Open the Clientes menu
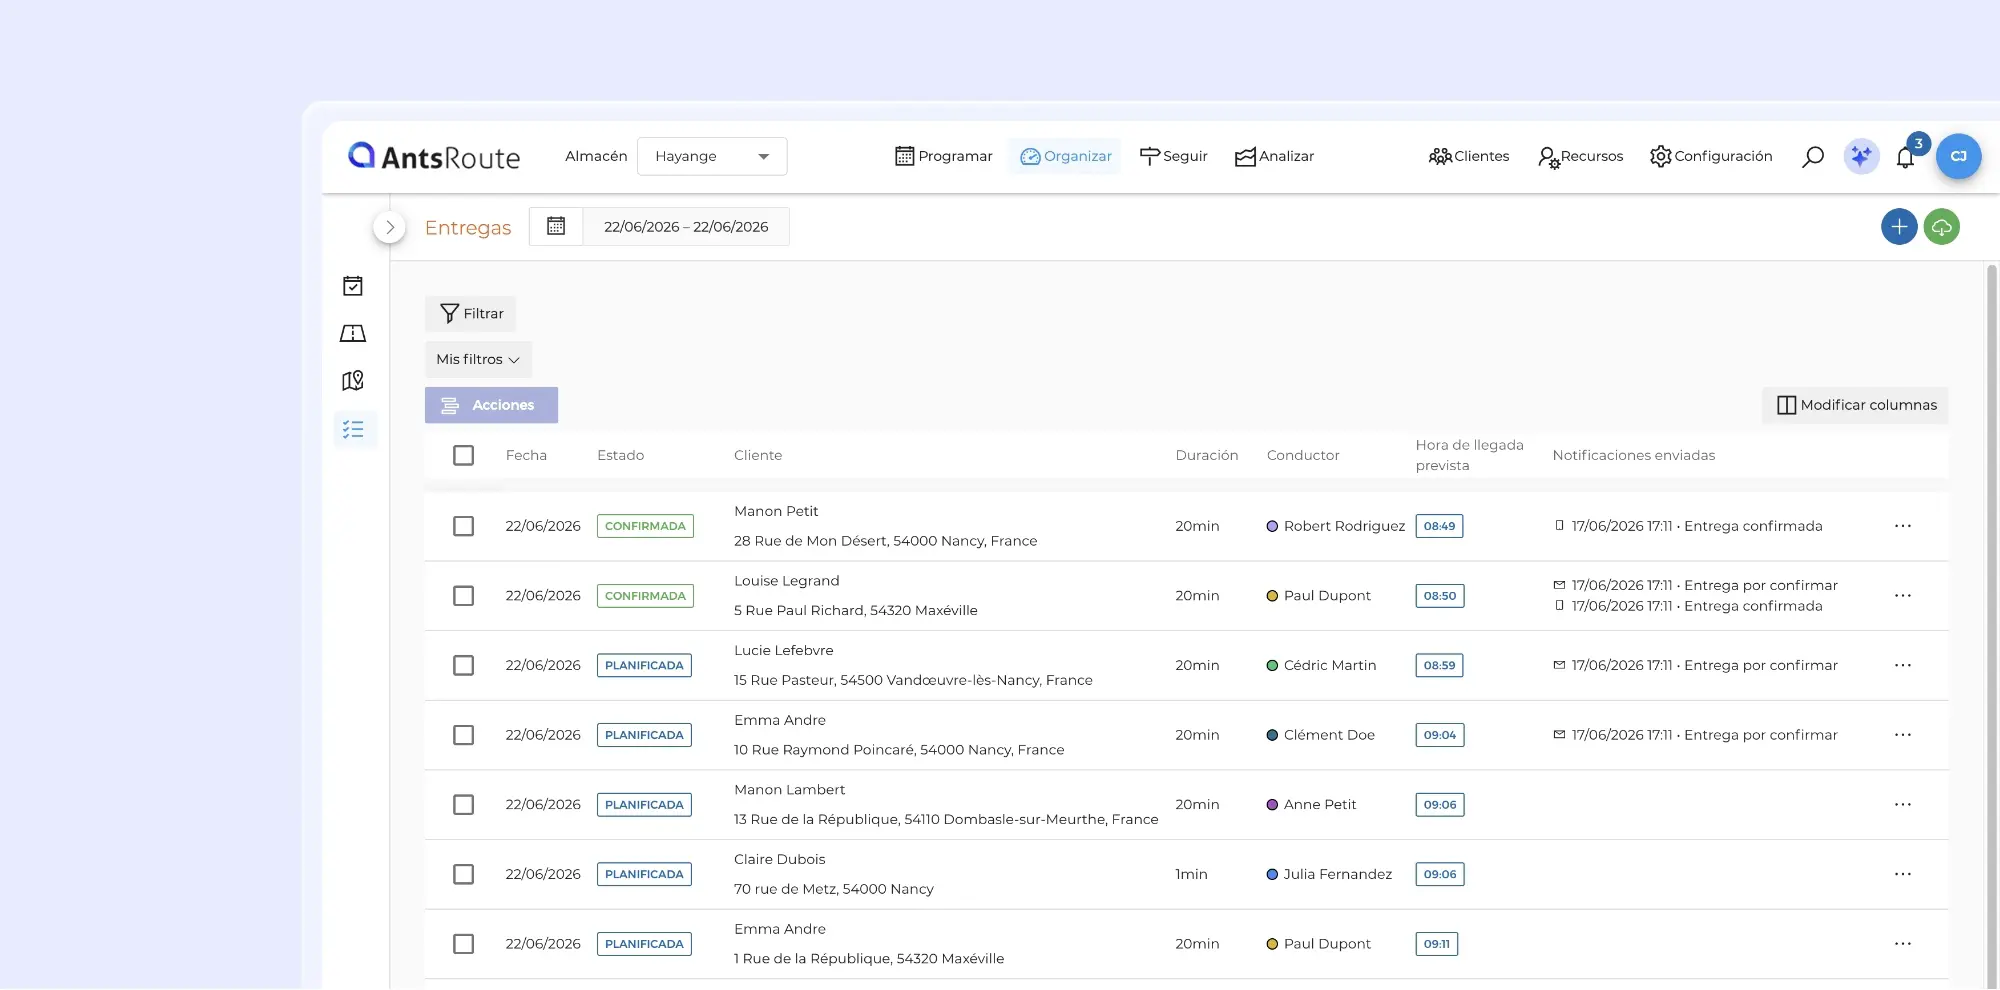 point(1469,156)
